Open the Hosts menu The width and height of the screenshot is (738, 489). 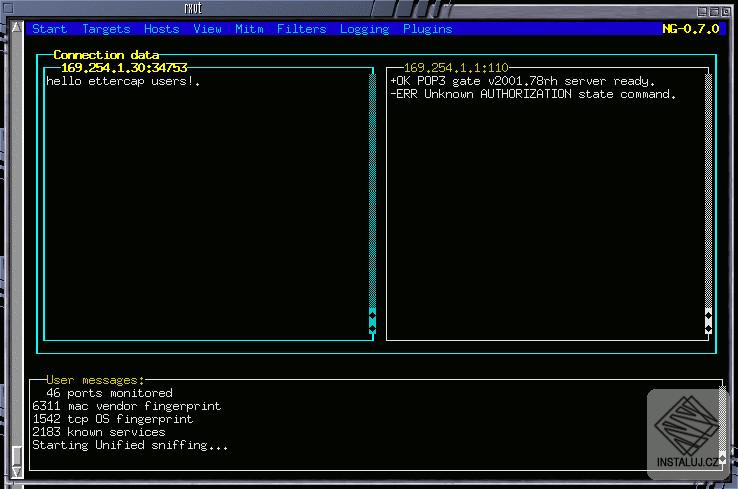click(161, 29)
